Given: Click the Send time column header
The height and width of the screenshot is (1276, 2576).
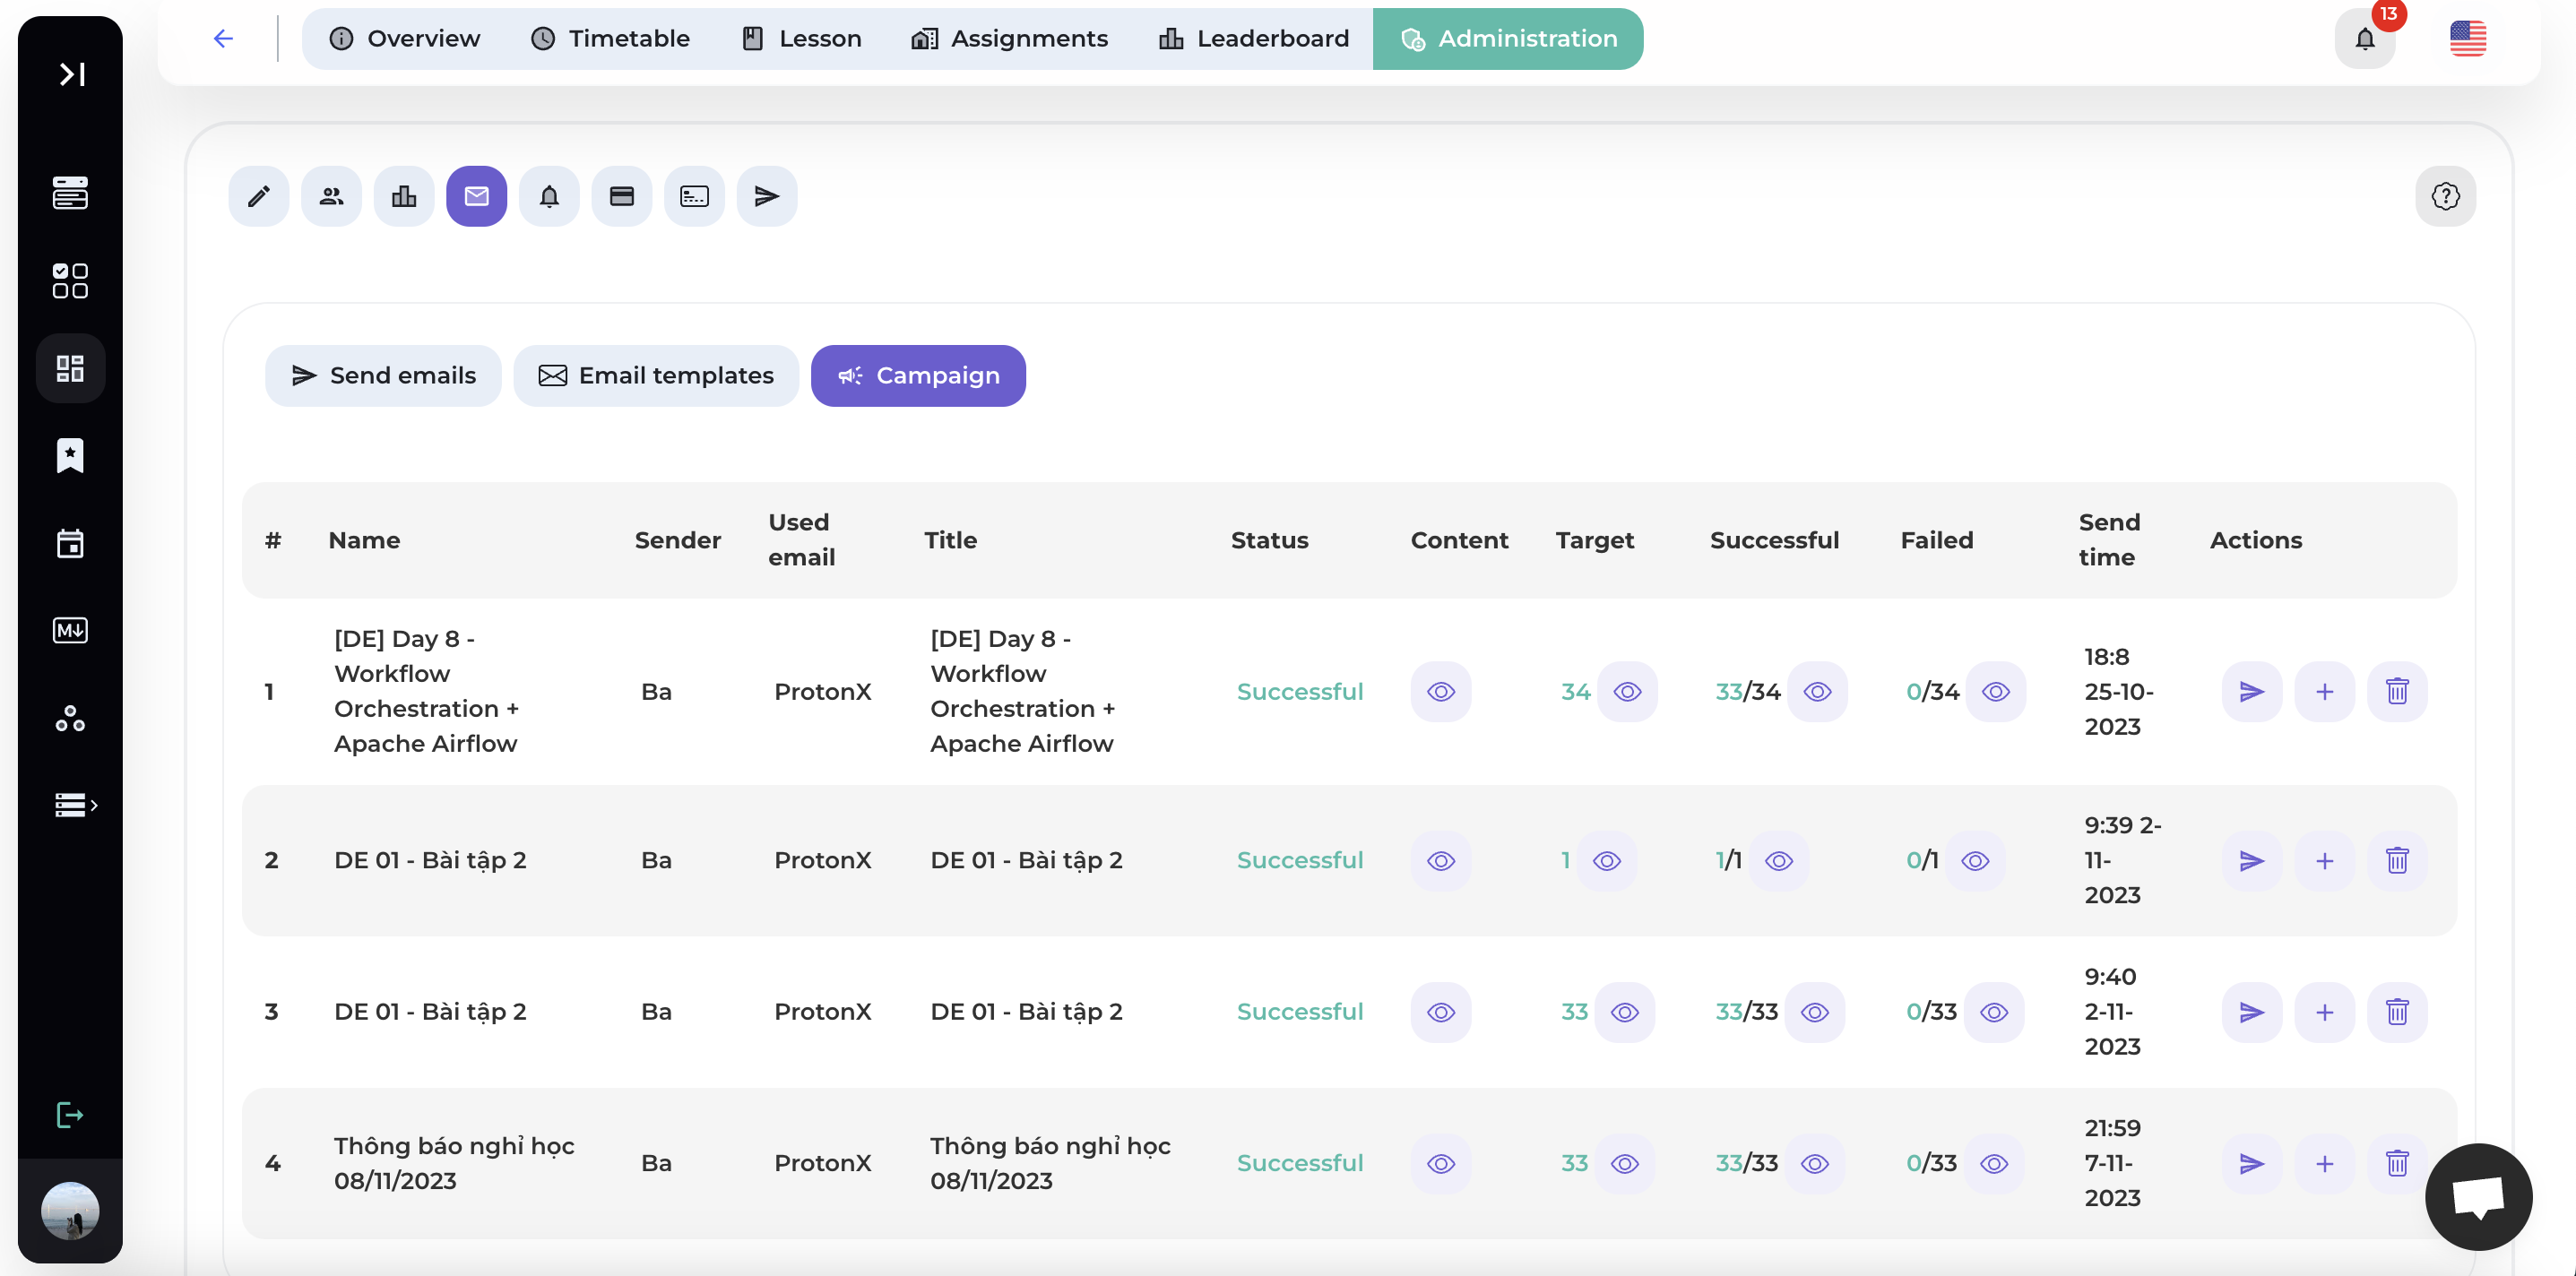Looking at the screenshot, I should 2109,540.
